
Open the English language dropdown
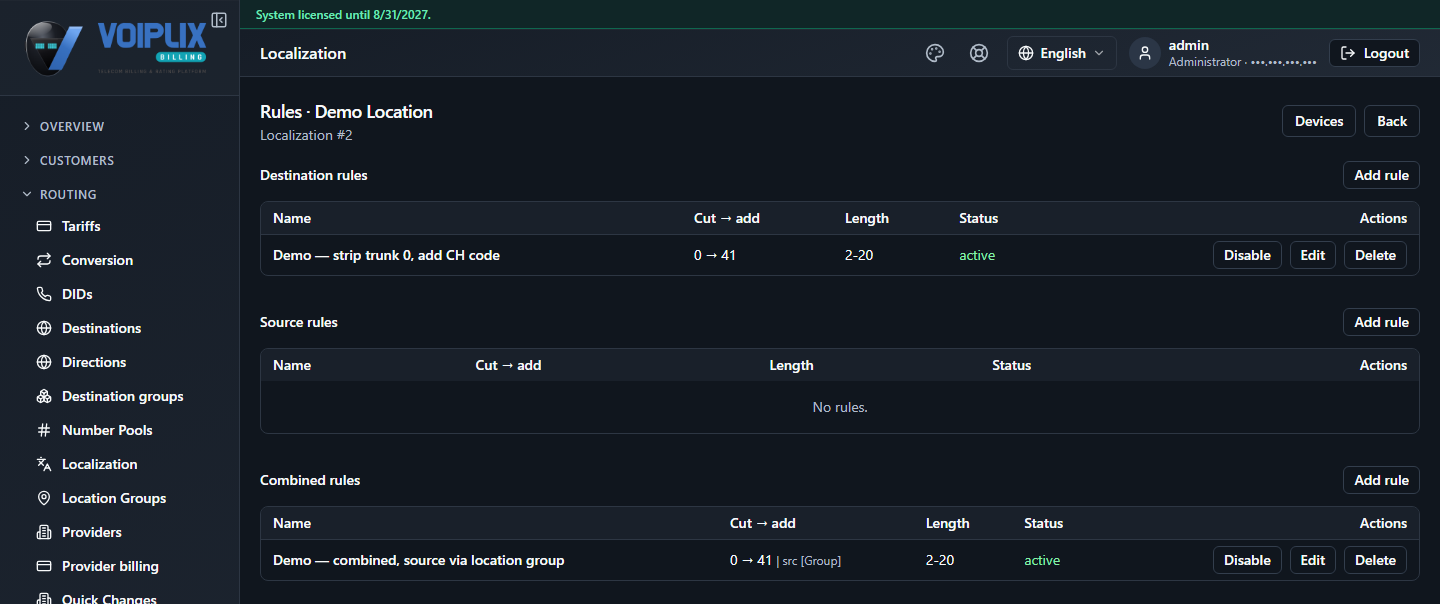tap(1062, 54)
